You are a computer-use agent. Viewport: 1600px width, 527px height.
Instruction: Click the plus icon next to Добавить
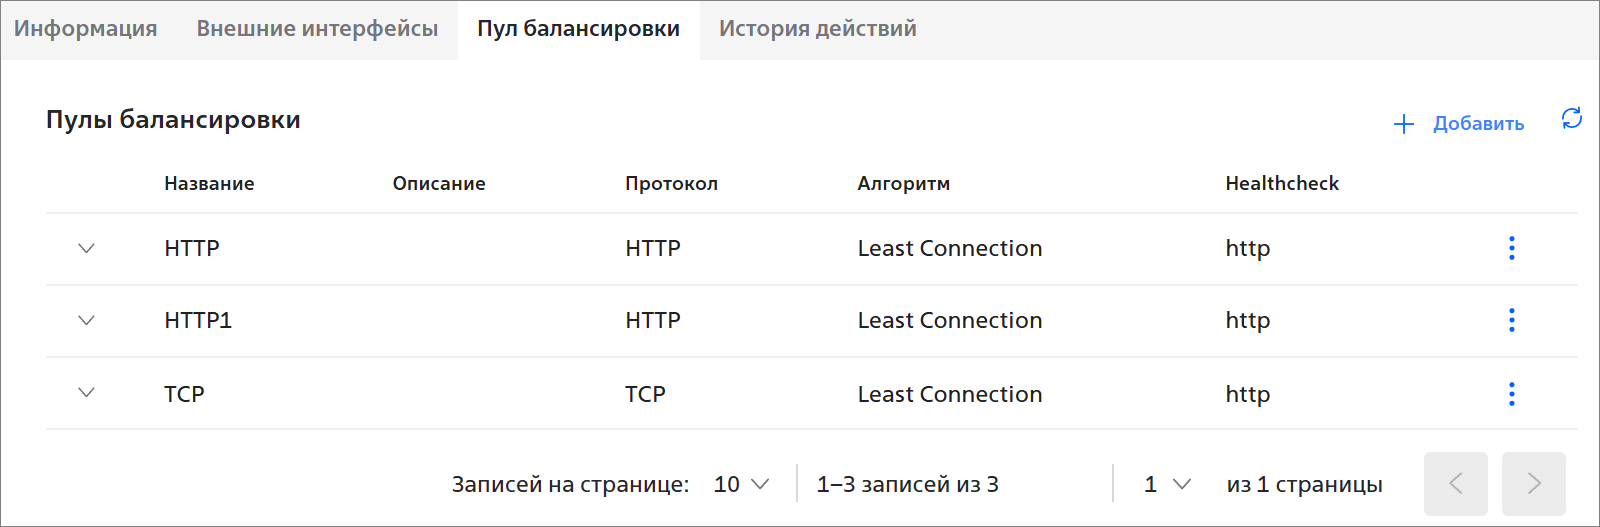1404,124
